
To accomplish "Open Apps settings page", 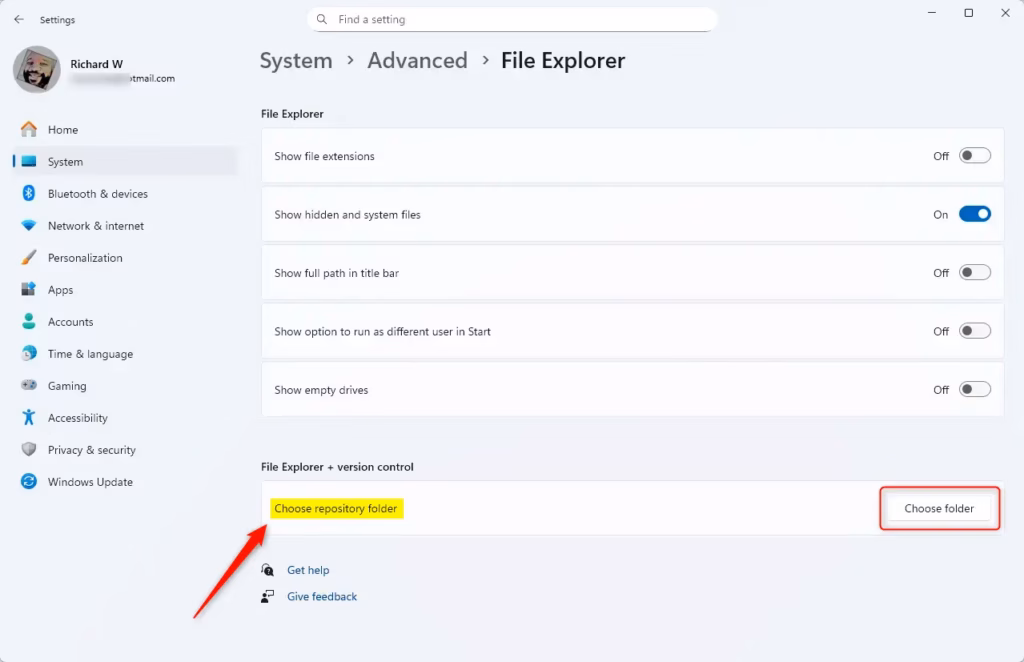I will click(x=125, y=289).
